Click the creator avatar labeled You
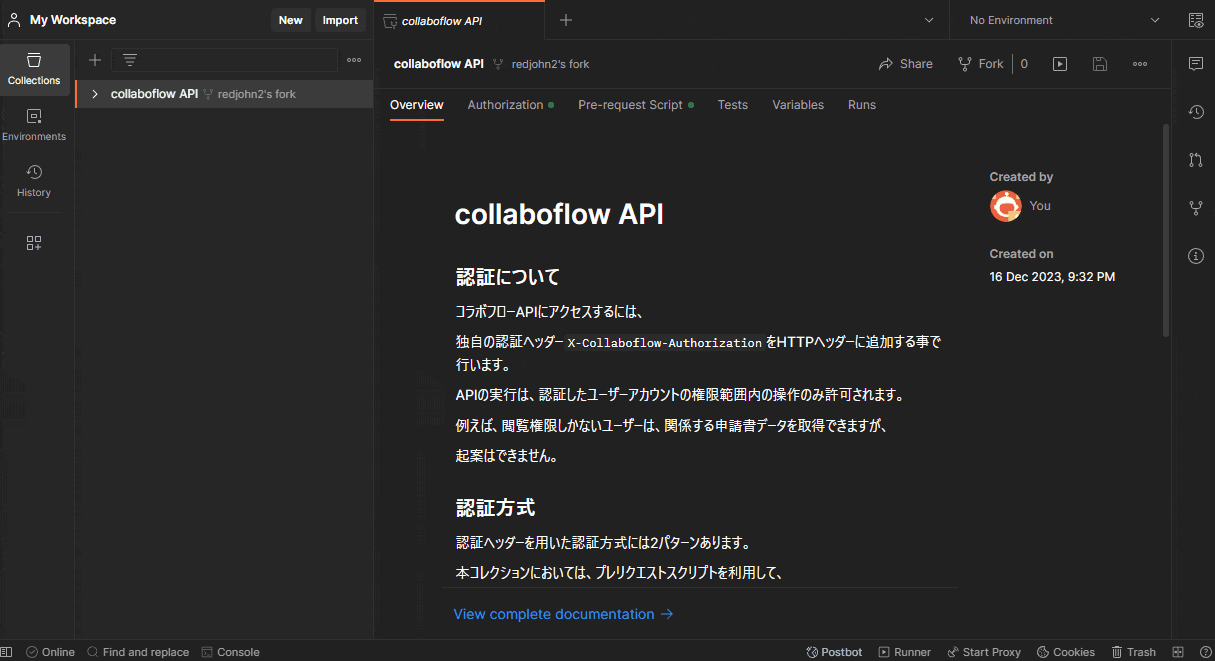This screenshot has width=1215, height=661. pos(1005,206)
